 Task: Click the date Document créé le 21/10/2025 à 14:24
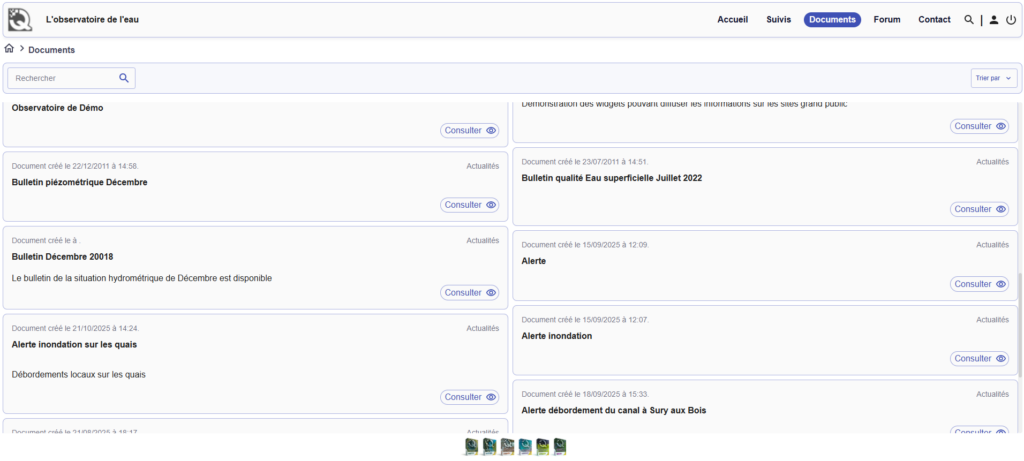pyautogui.click(x=75, y=328)
